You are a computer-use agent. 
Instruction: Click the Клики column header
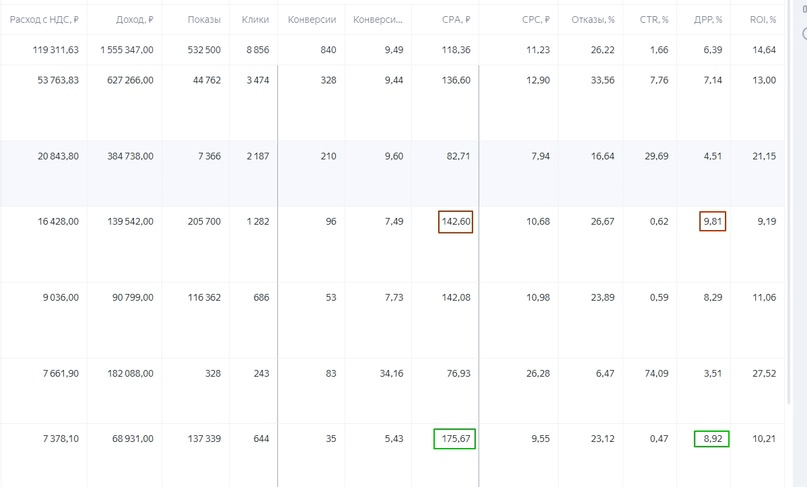[x=255, y=20]
